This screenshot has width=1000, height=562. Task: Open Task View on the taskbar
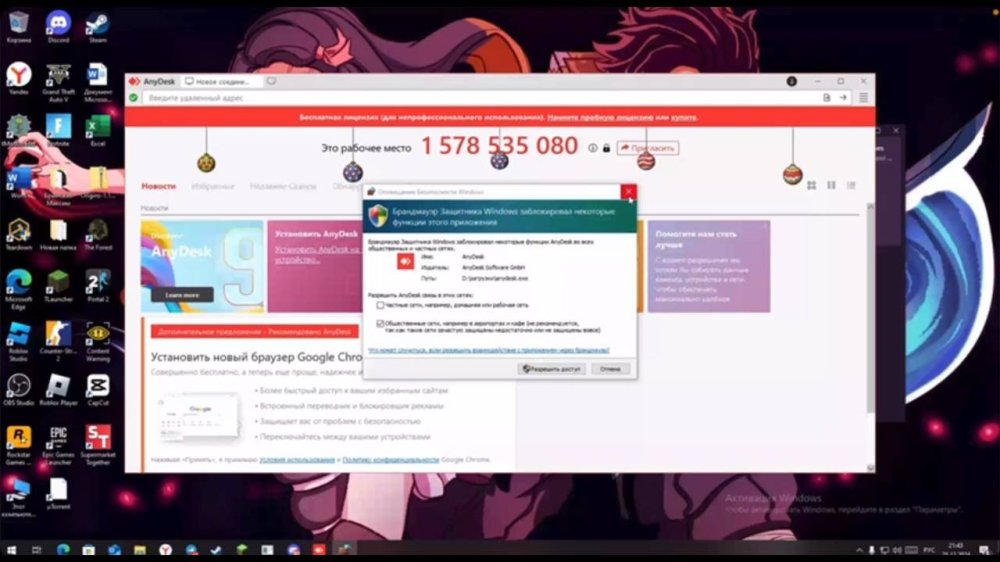pos(36,550)
